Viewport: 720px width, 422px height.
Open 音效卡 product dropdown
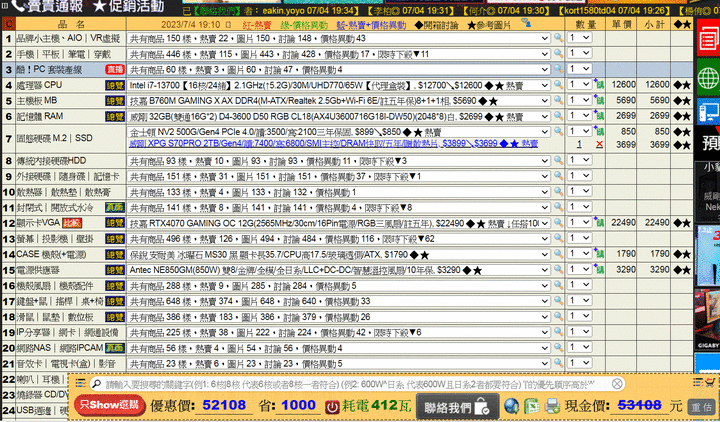click(x=339, y=364)
